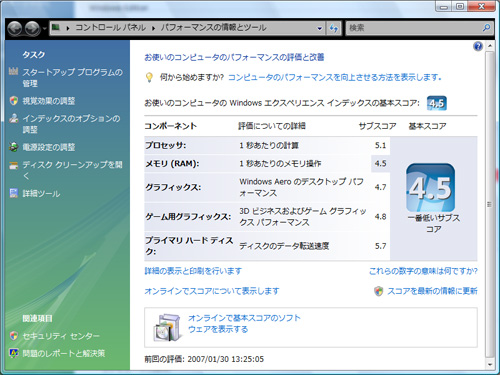The height and width of the screenshot is (375, 500).
Task: Click the コンポーネント column header
Action: pyautogui.click(x=170, y=126)
